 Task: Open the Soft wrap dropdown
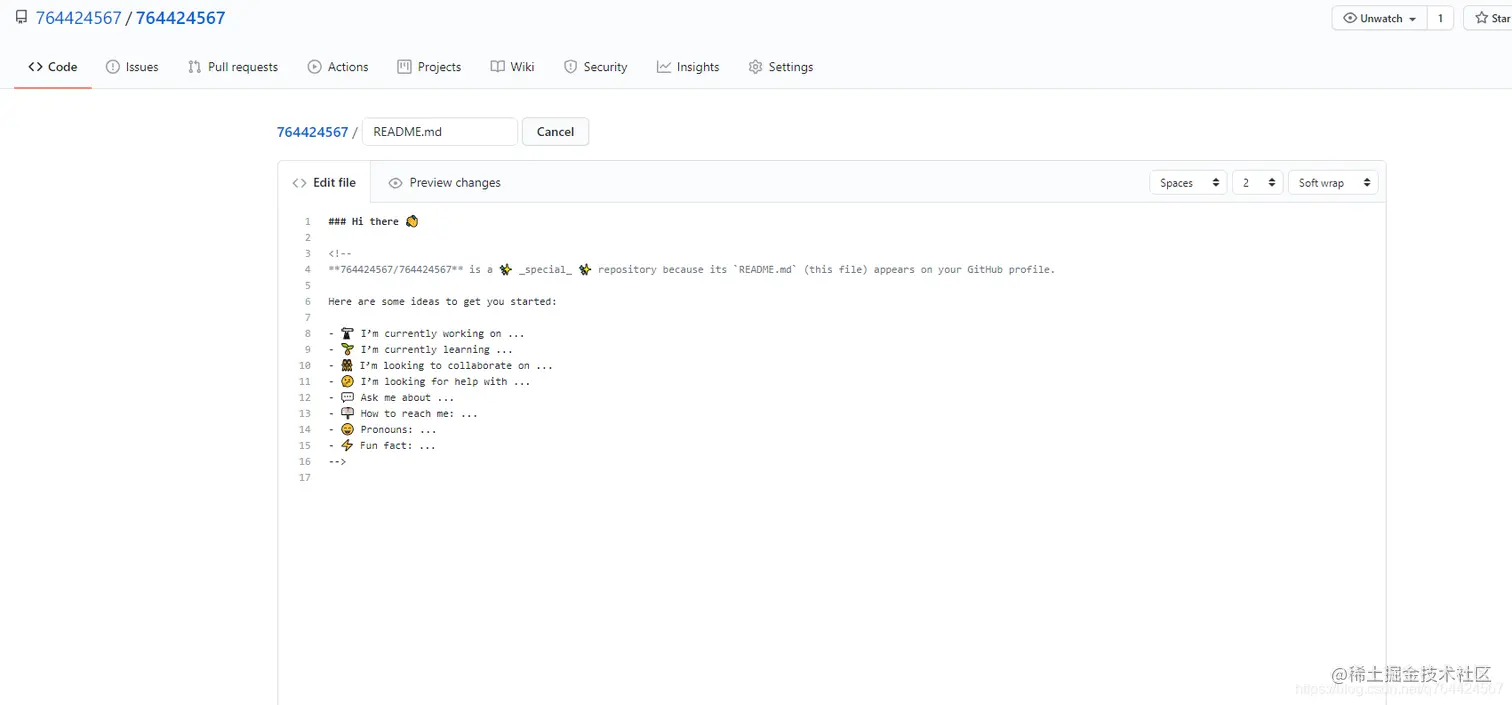1333,183
